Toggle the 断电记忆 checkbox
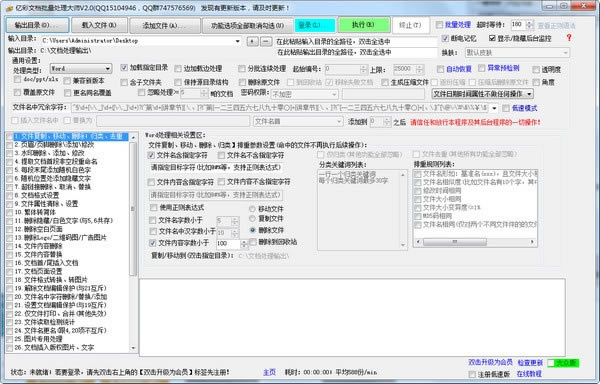 coord(445,38)
